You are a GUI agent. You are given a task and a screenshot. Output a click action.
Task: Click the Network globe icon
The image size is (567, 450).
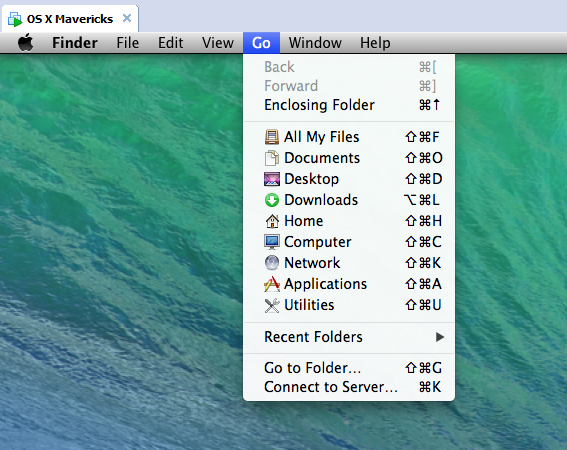click(x=272, y=263)
